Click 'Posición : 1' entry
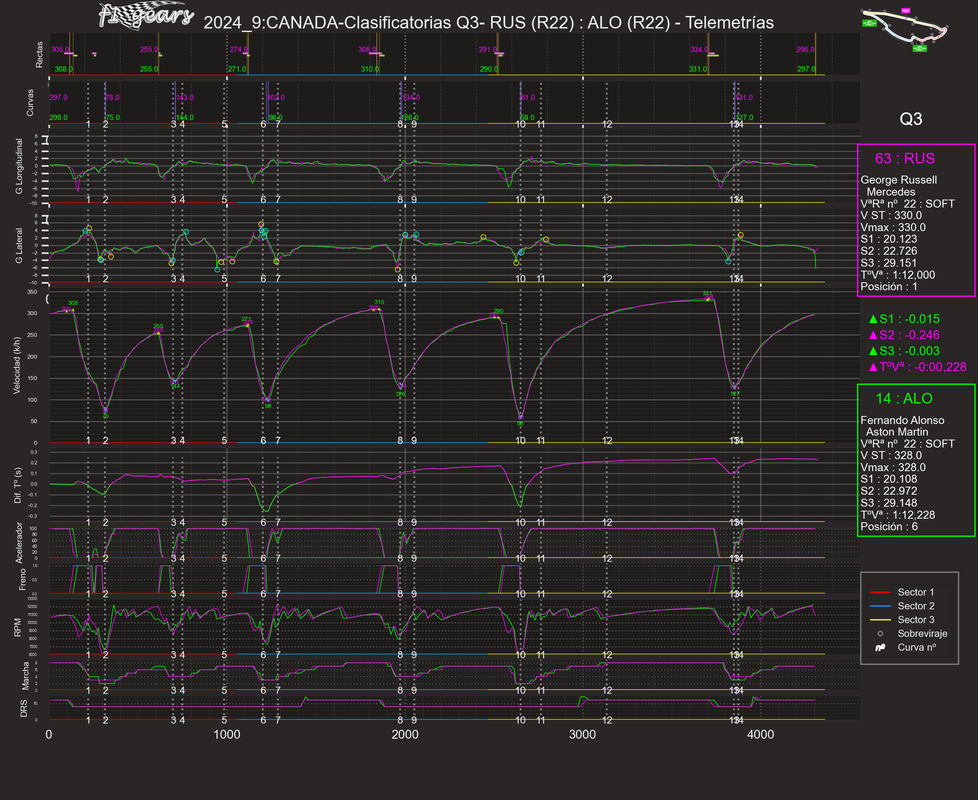Viewport: 978px width, 800px height. pos(889,287)
